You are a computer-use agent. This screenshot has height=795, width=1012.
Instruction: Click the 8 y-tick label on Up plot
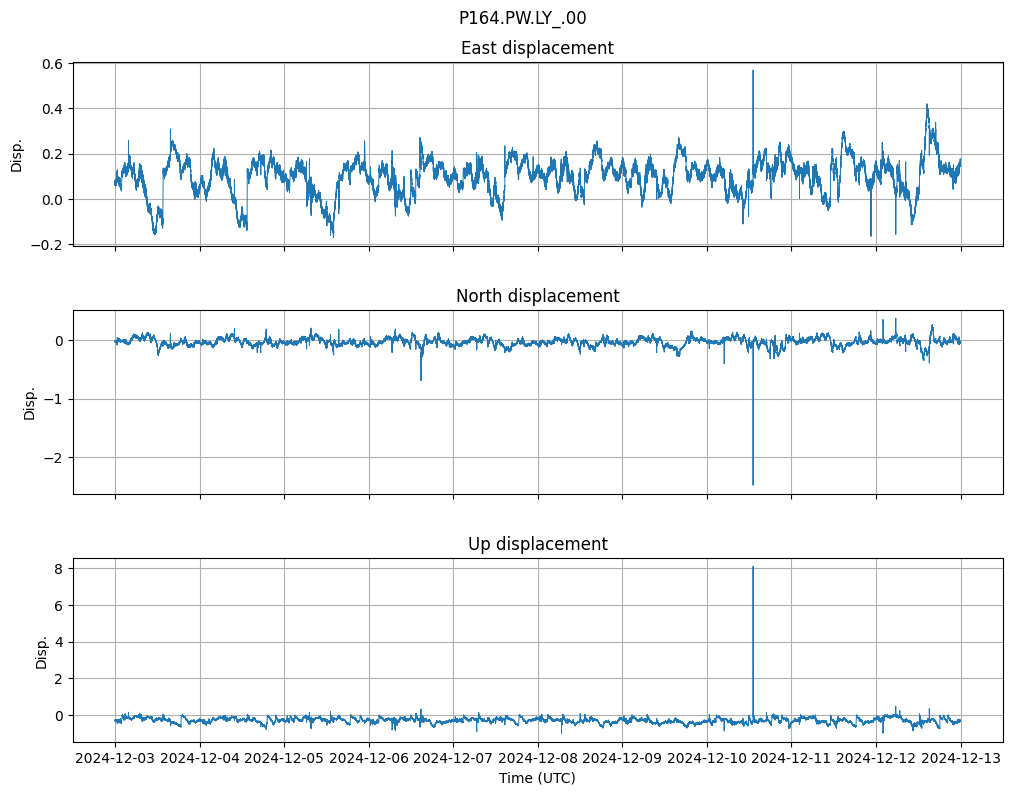59,568
